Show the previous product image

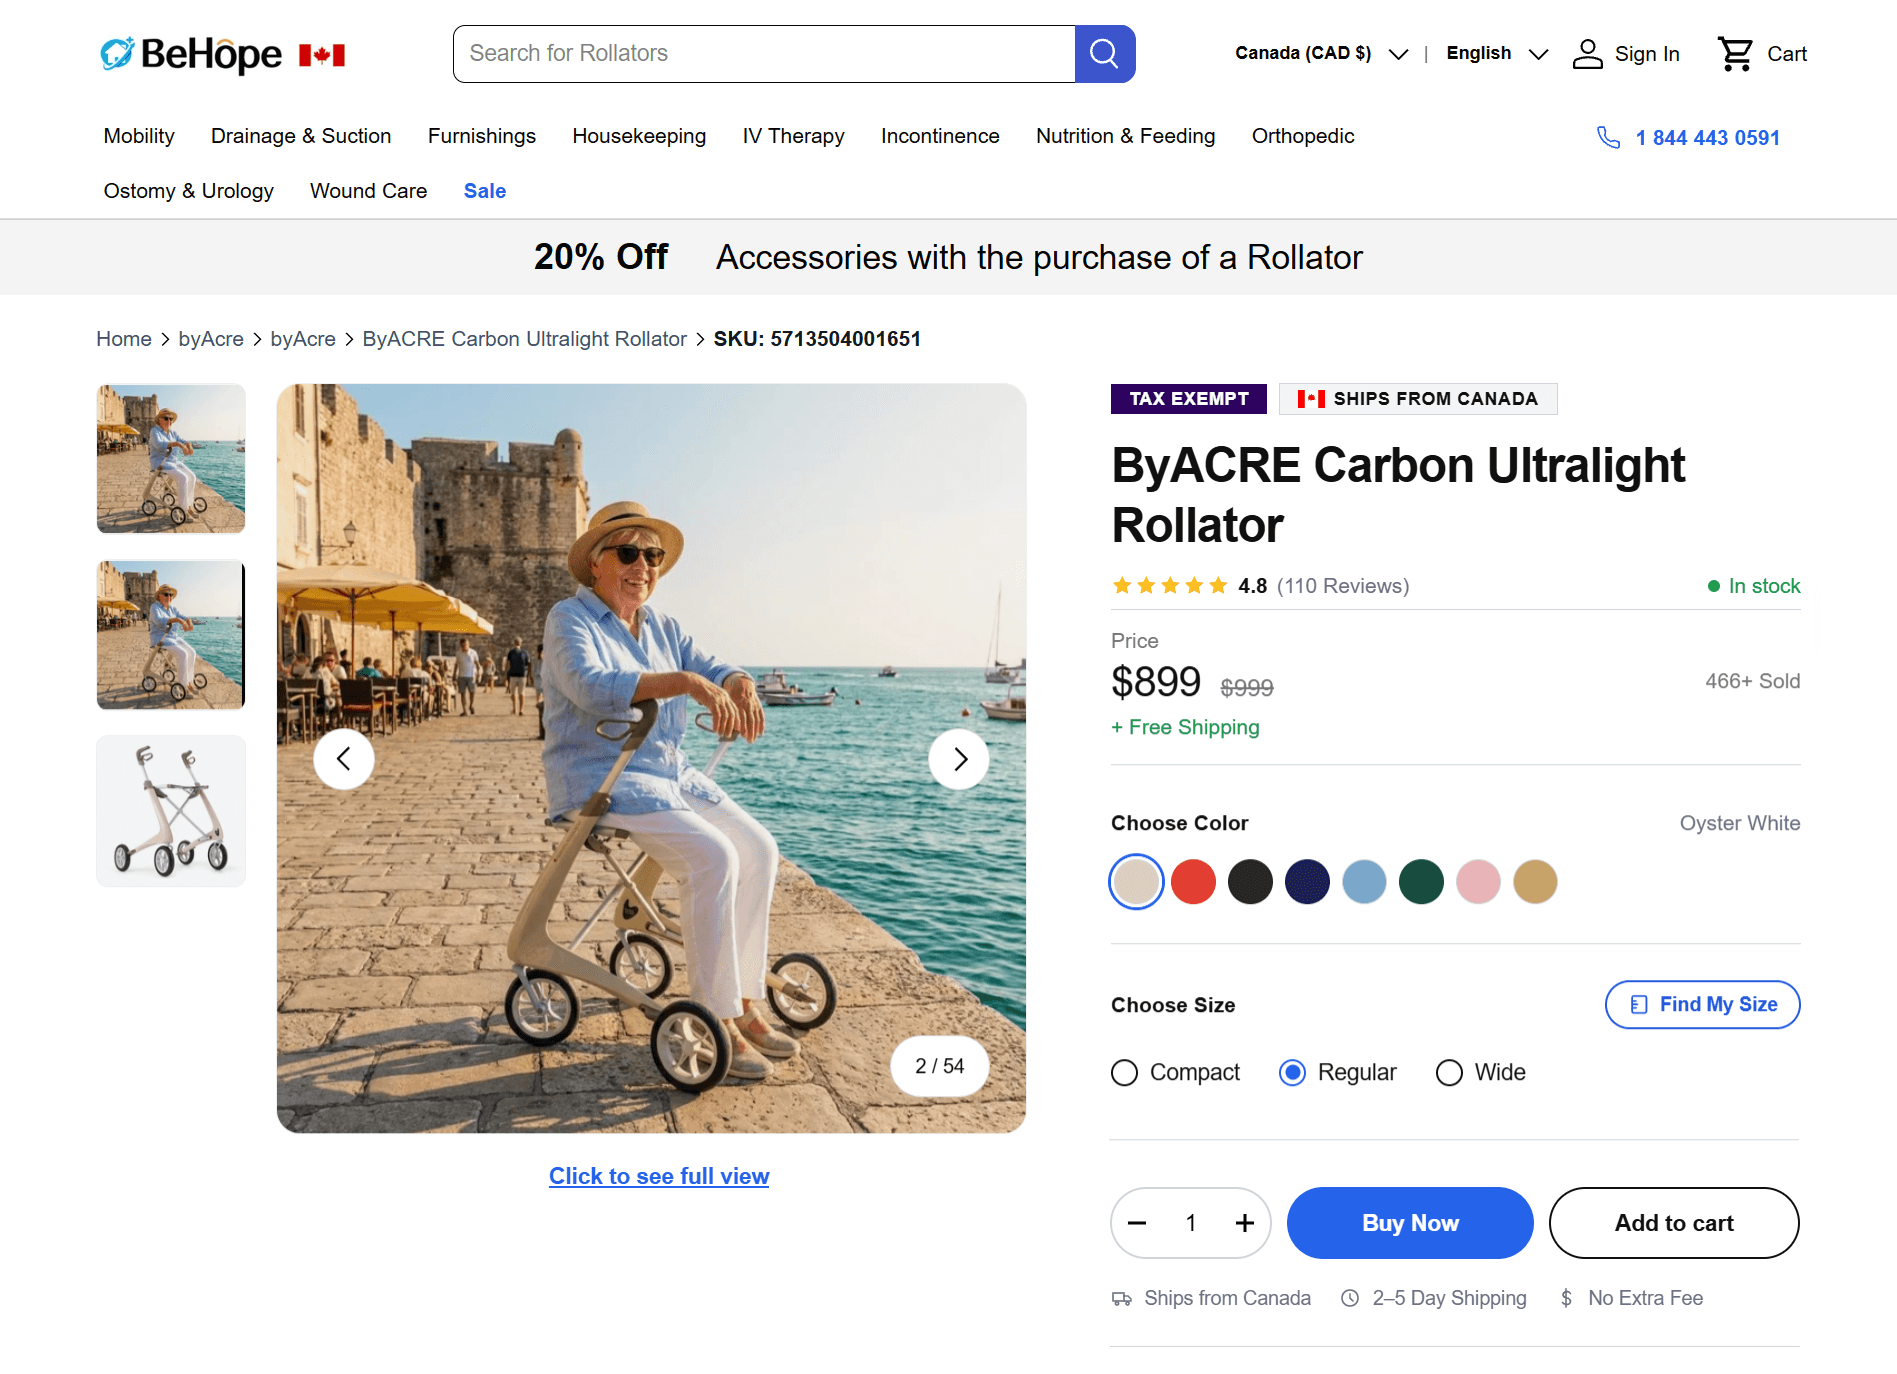(344, 759)
